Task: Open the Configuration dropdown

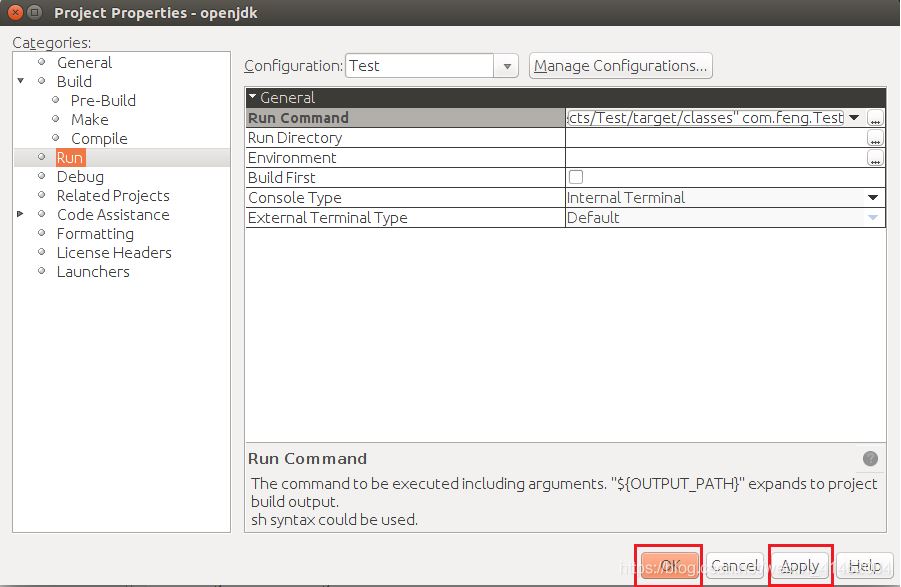Action: coord(508,66)
